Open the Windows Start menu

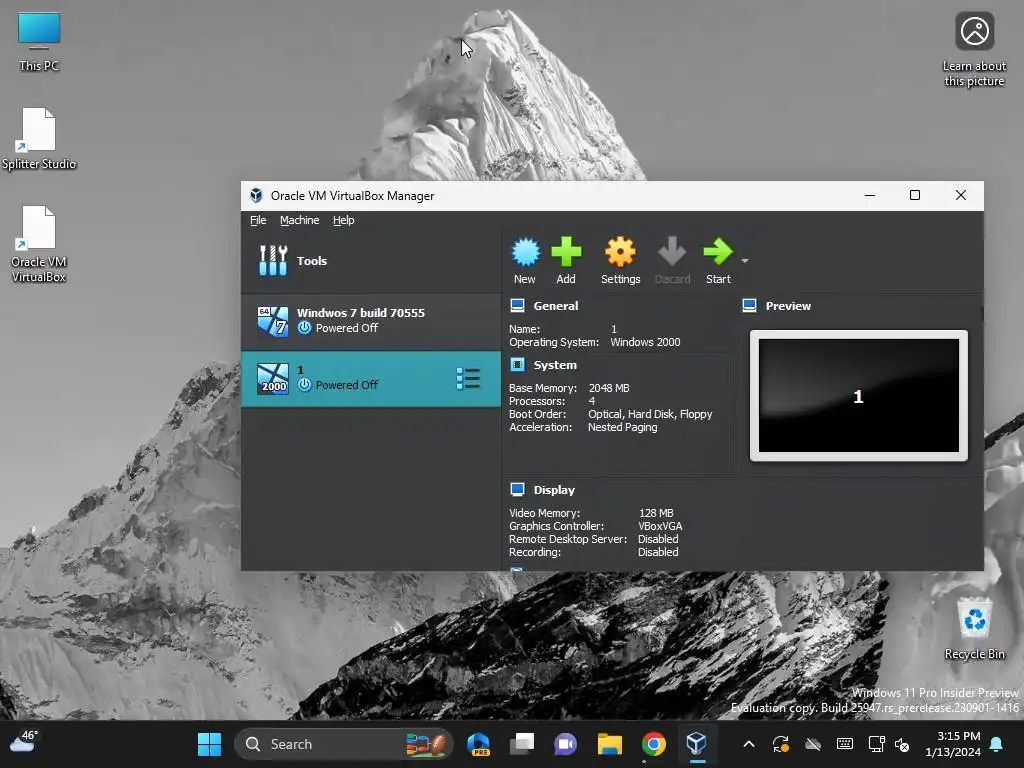(210, 744)
